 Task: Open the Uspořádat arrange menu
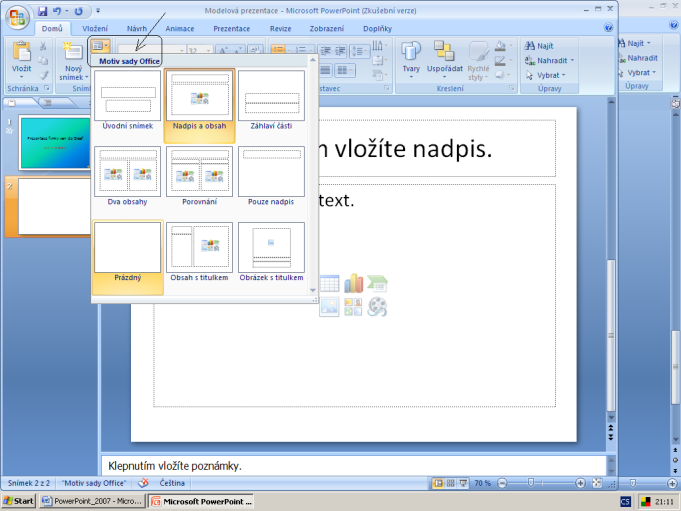[x=445, y=60]
